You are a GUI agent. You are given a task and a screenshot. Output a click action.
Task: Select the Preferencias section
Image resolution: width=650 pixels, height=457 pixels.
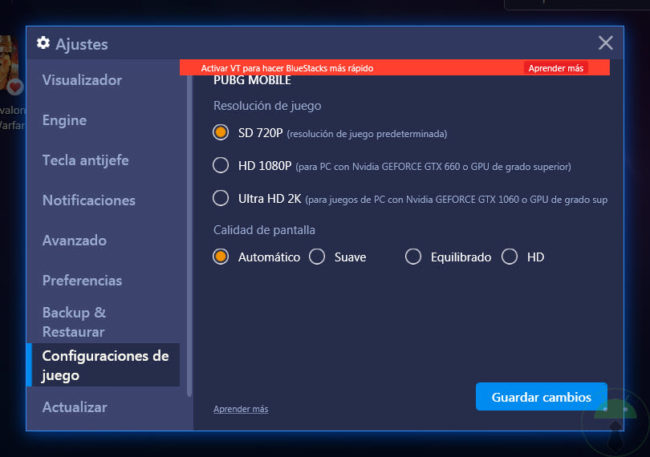point(82,280)
